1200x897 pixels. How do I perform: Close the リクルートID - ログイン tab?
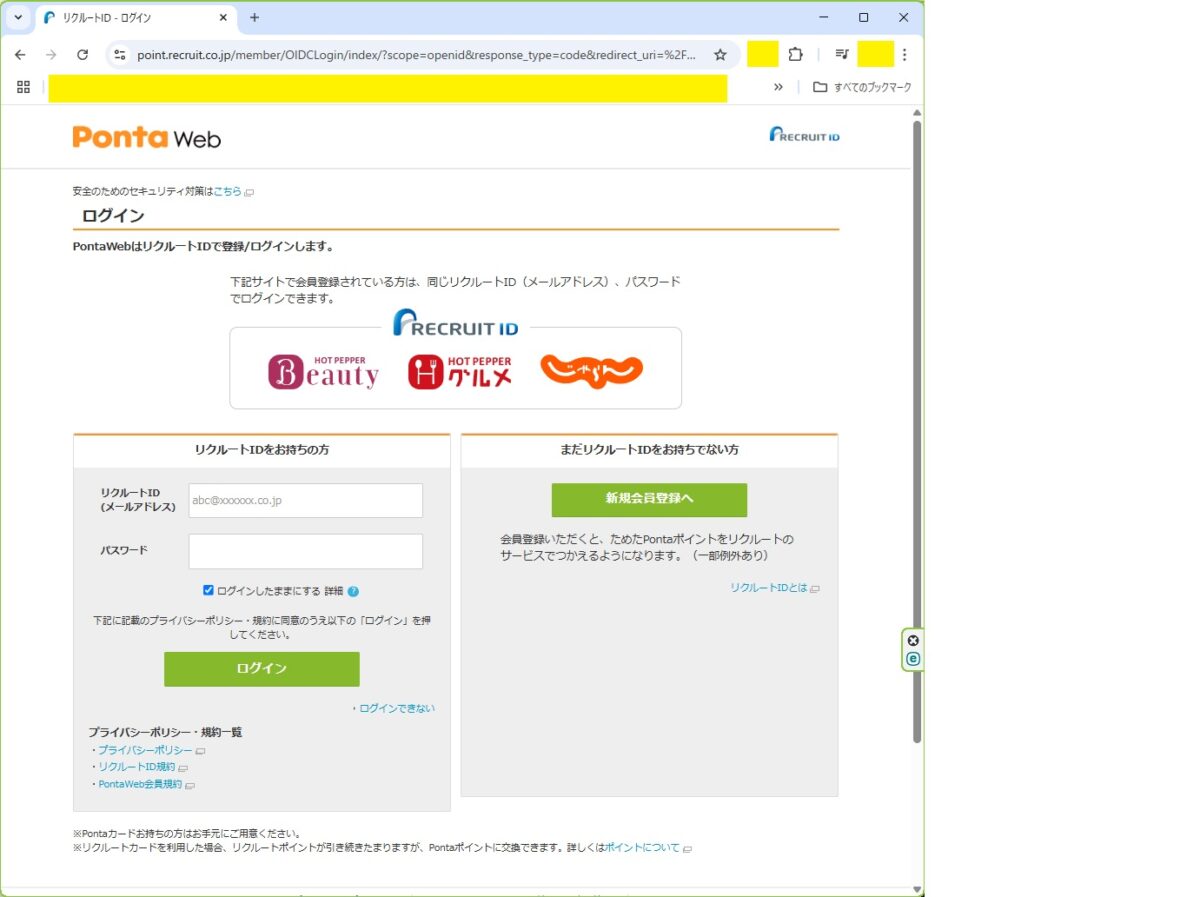click(x=222, y=18)
